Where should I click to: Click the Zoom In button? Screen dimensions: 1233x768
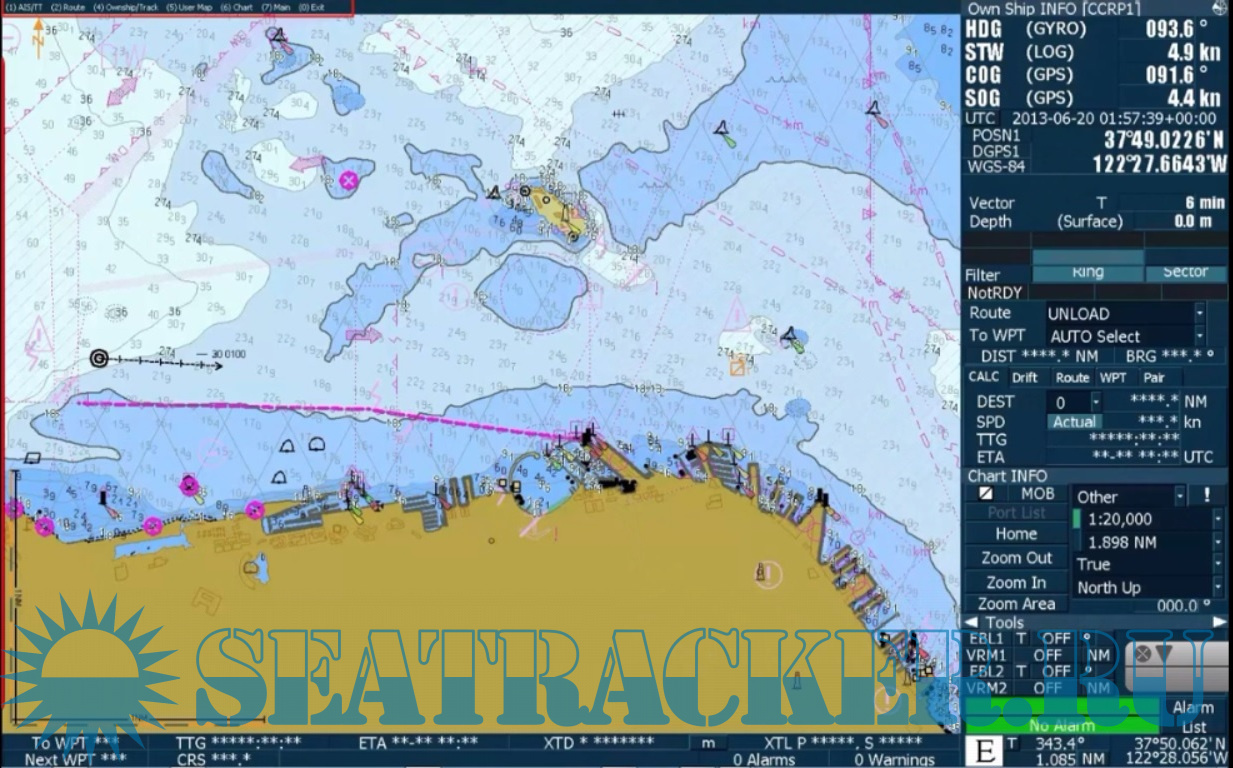1015,582
